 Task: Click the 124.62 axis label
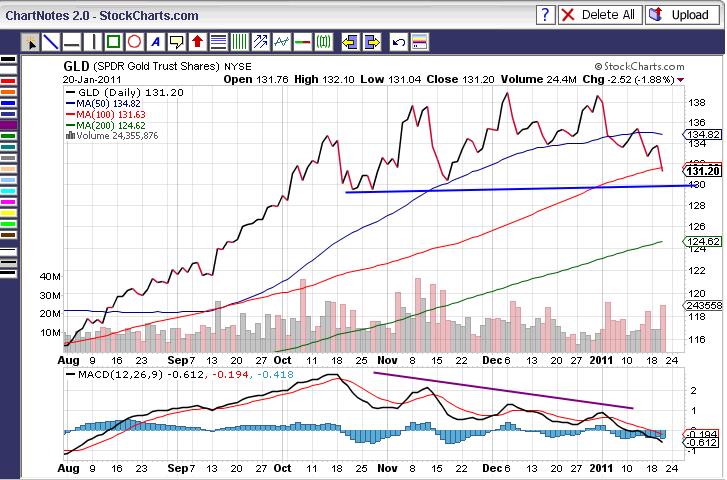click(x=702, y=242)
